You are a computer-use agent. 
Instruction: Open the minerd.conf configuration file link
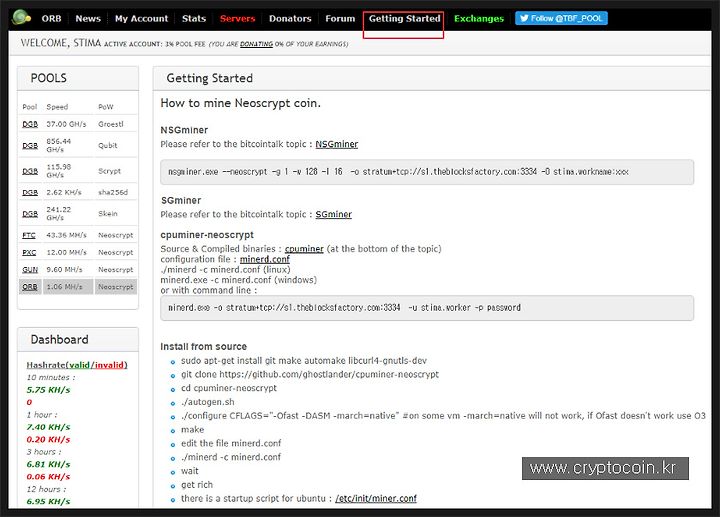point(264,259)
